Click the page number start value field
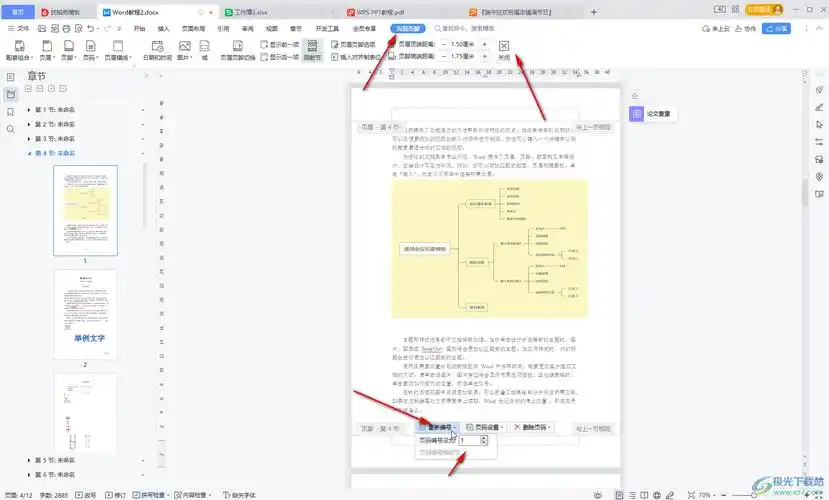Screen dimensions: 829x500 [469, 440]
